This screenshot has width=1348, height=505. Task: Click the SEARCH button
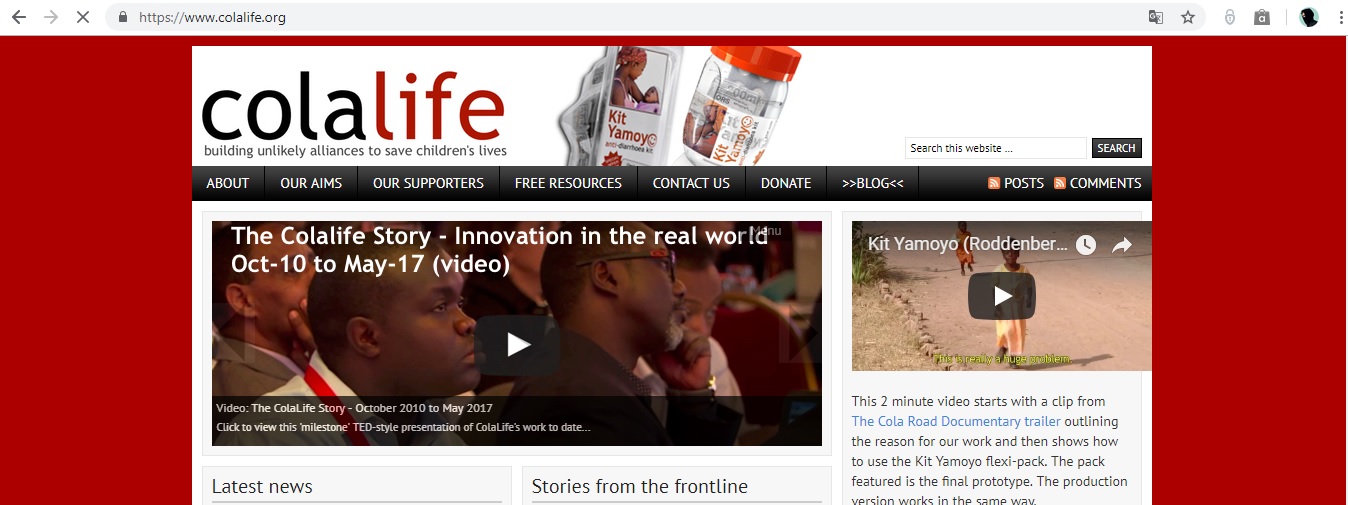tap(1116, 148)
